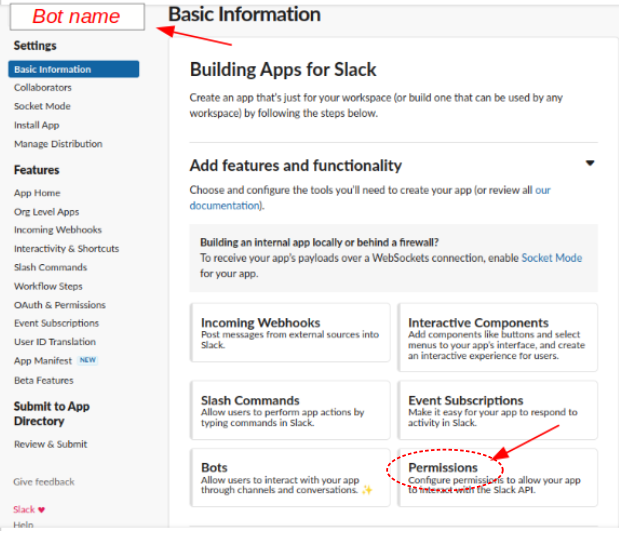619x538 pixels.
Task: Open Manage Distribution settings
Action: point(58,144)
